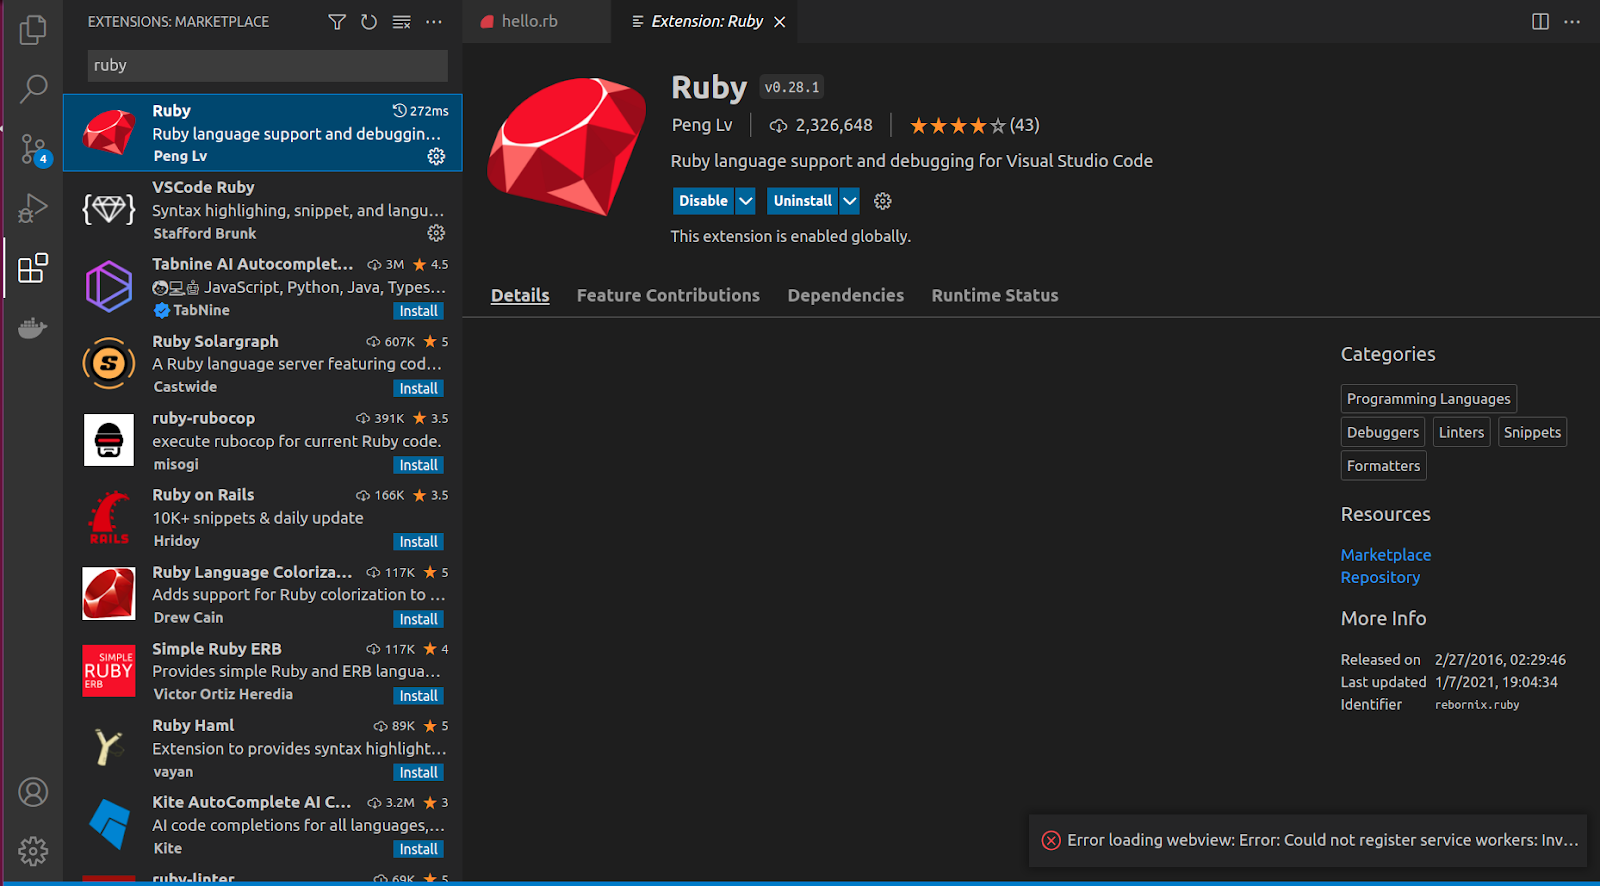This screenshot has height=886, width=1600.
Task: Install the Ruby Solargraph extension
Action: click(x=419, y=388)
